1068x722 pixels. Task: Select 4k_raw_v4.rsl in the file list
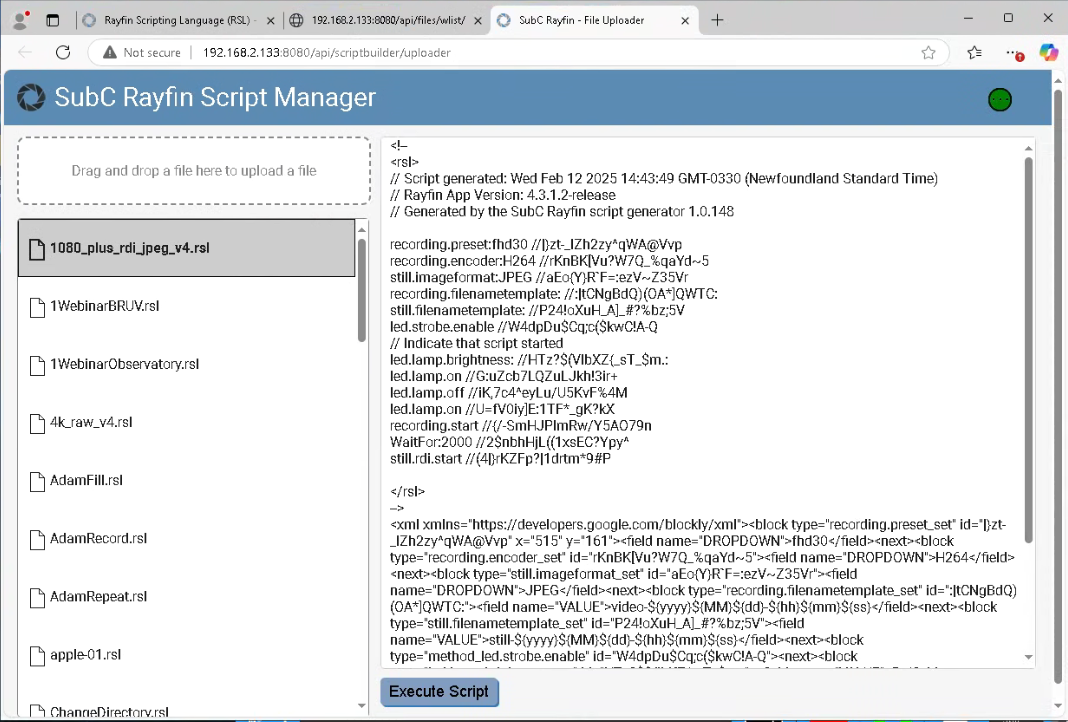(x=91, y=422)
